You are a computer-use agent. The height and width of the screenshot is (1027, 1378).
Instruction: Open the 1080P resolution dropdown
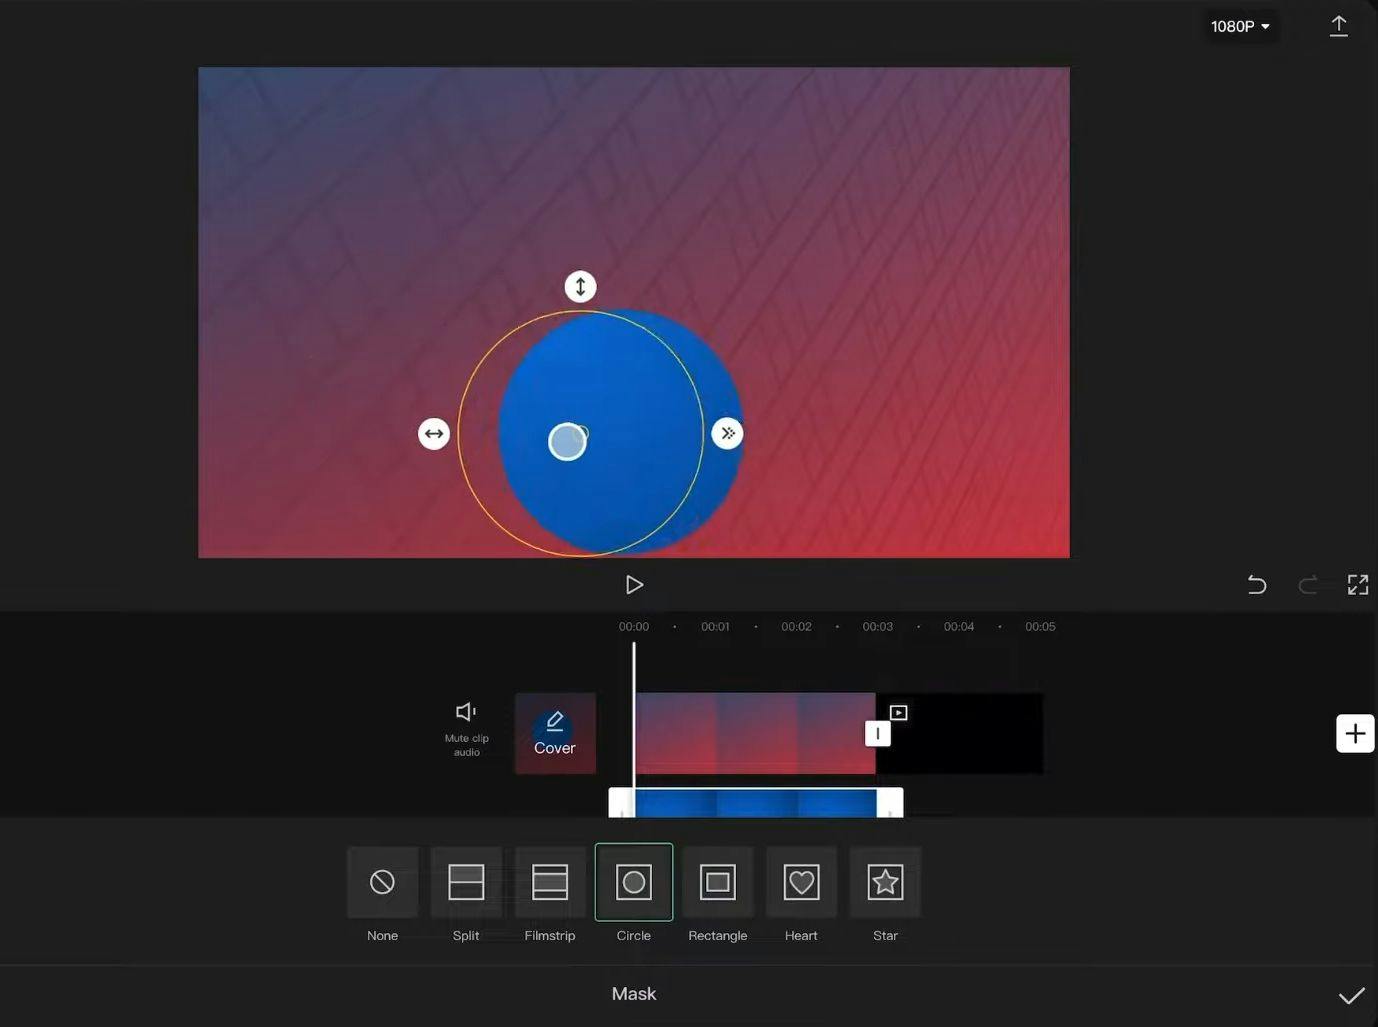click(1240, 26)
